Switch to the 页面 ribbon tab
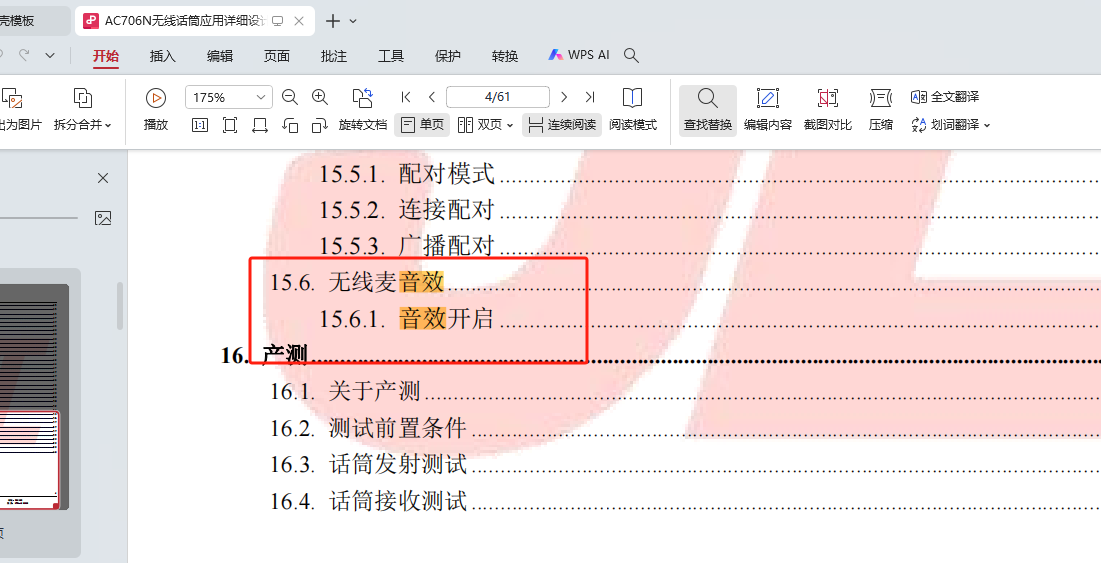Image resolution: width=1101 pixels, height=563 pixels. [x=277, y=56]
